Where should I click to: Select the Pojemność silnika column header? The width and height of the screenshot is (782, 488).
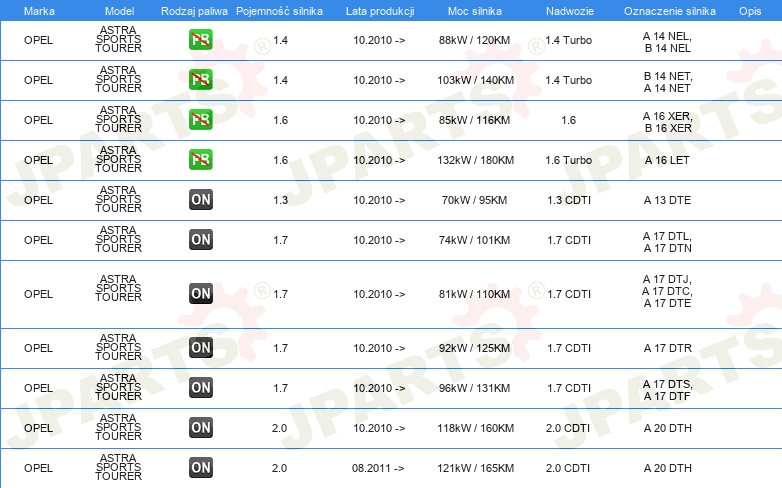coord(279,11)
